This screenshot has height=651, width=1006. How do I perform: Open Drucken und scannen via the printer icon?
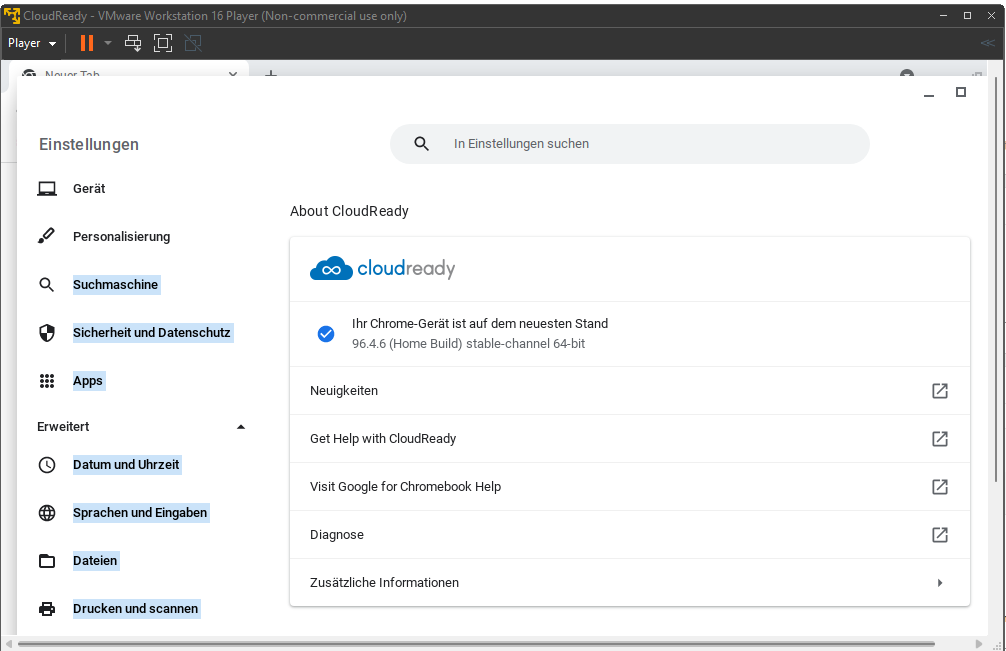(x=47, y=609)
